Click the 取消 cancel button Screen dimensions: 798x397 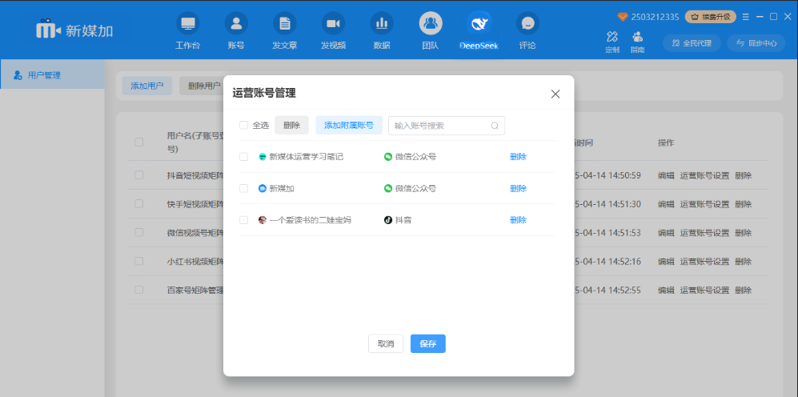coord(386,344)
